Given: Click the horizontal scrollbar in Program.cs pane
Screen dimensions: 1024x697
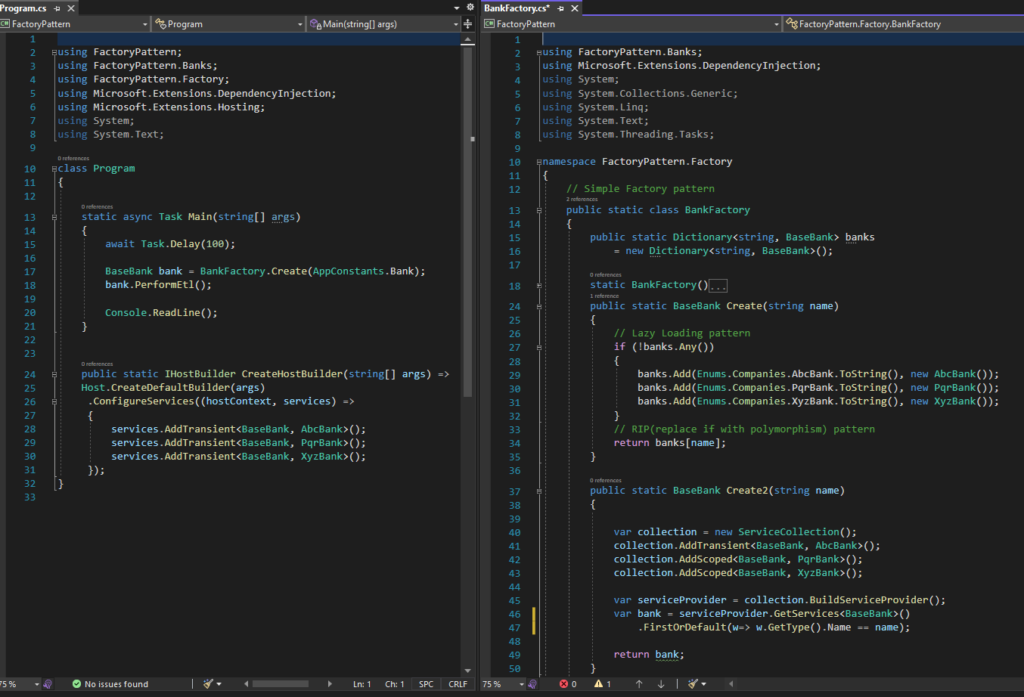Looking at the screenshot, I should click(x=280, y=684).
